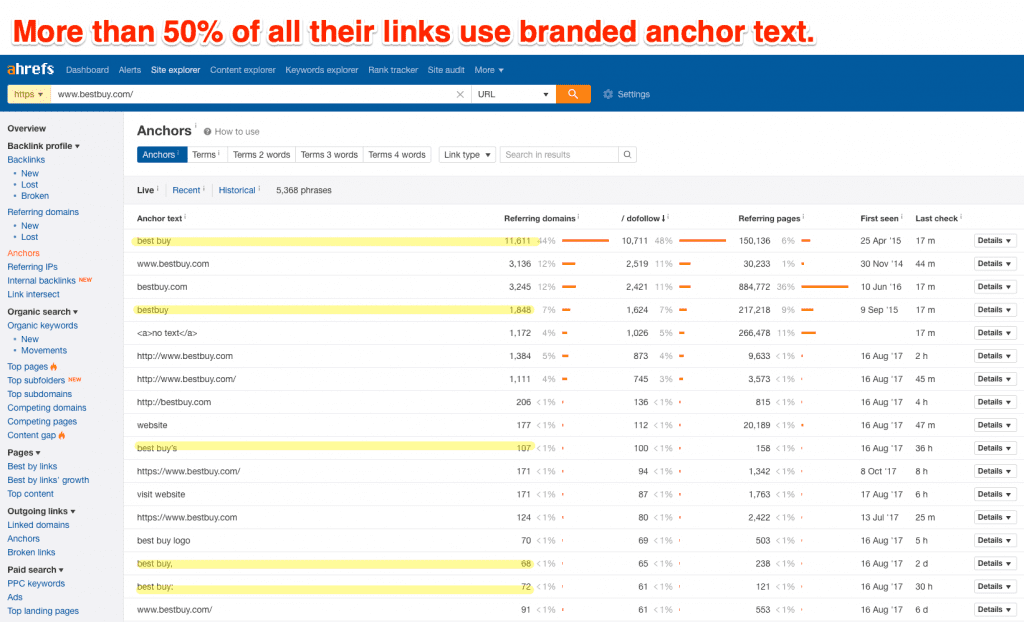
Task: Open Competing domains link
Action: [x=47, y=408]
